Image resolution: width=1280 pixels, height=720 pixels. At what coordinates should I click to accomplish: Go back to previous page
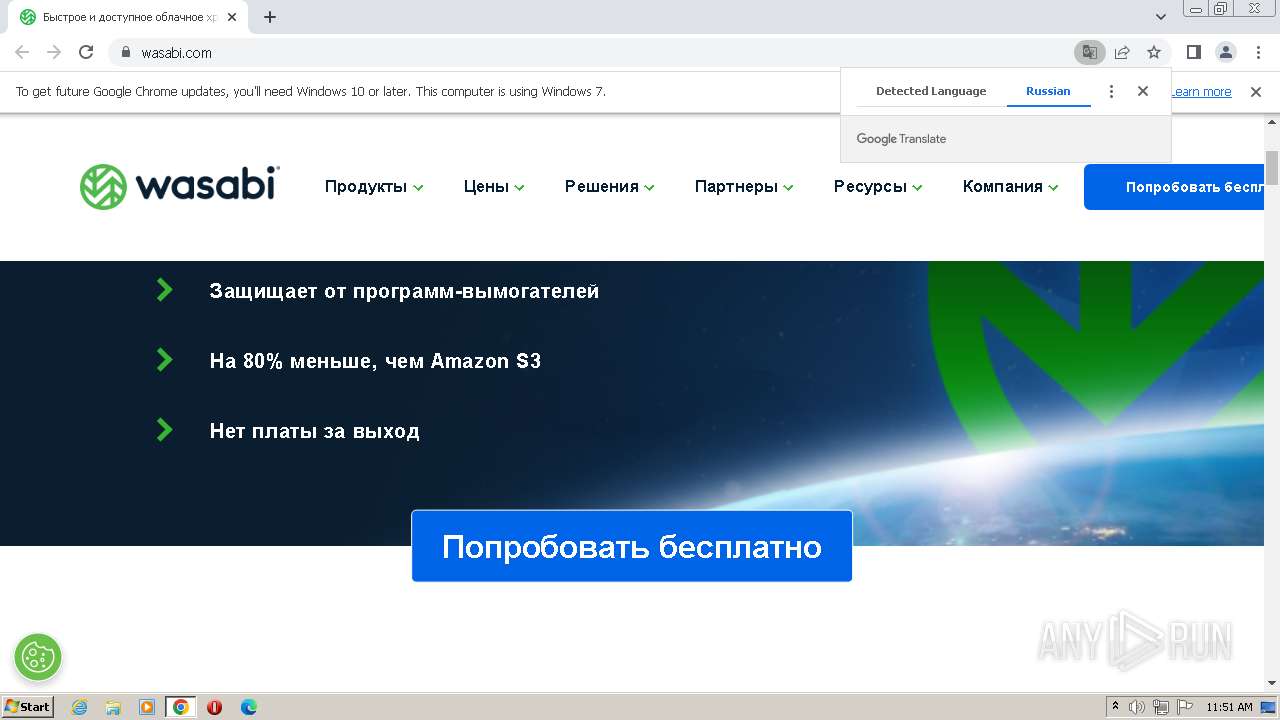pos(22,52)
